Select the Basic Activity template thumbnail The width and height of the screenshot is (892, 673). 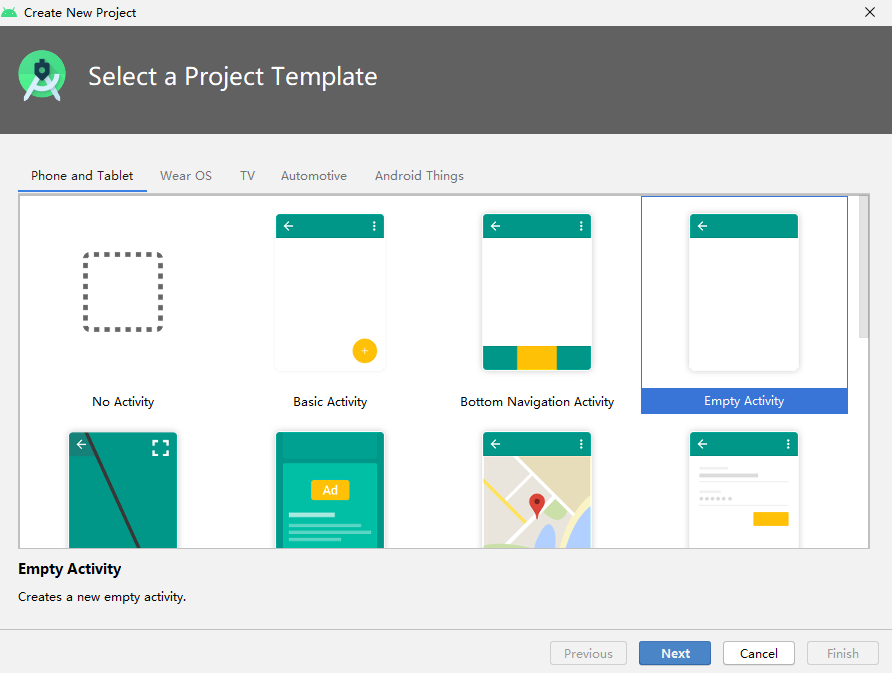pos(330,292)
